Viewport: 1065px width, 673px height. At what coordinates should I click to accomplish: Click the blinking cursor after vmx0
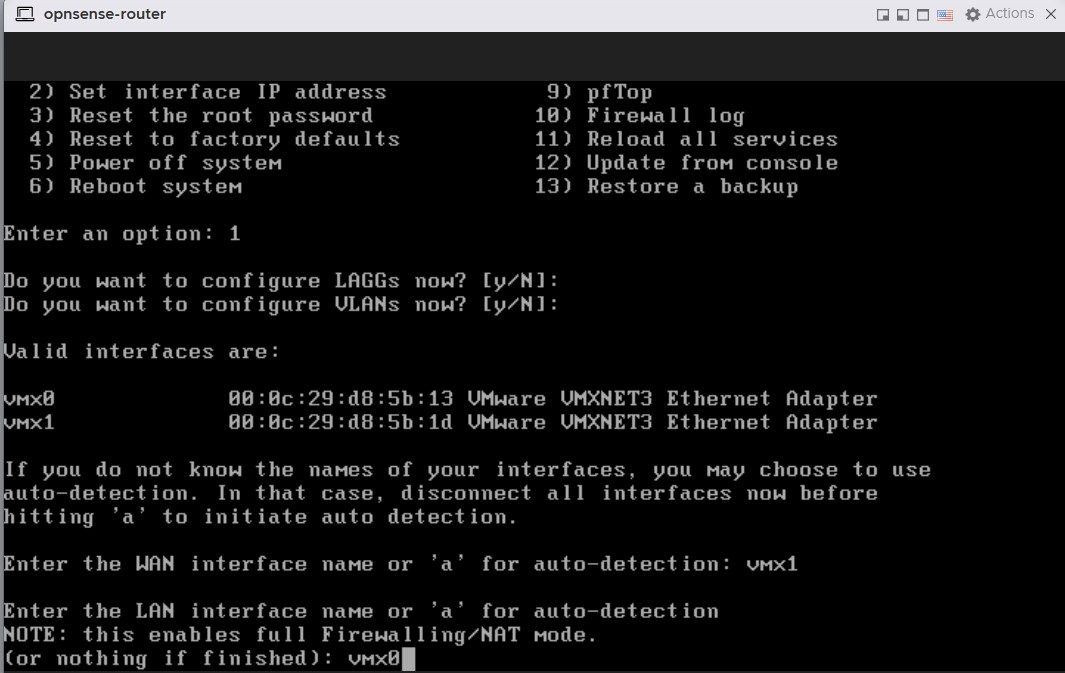pyautogui.click(x=408, y=659)
